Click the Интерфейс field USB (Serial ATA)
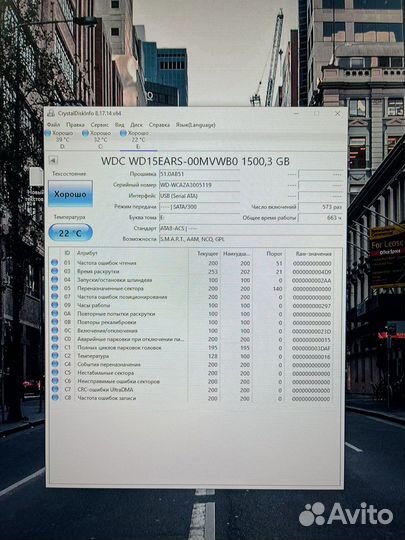 pos(199,196)
